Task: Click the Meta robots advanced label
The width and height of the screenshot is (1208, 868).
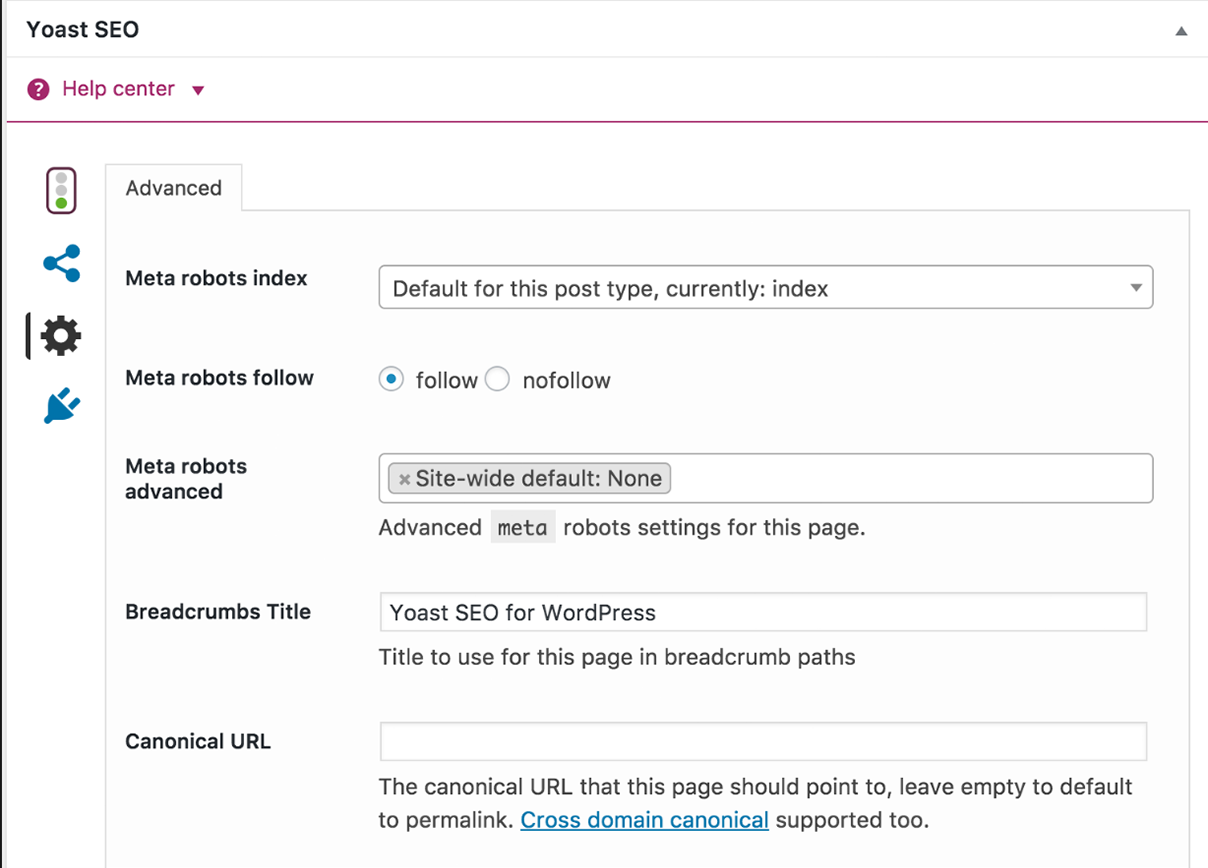Action: 186,479
